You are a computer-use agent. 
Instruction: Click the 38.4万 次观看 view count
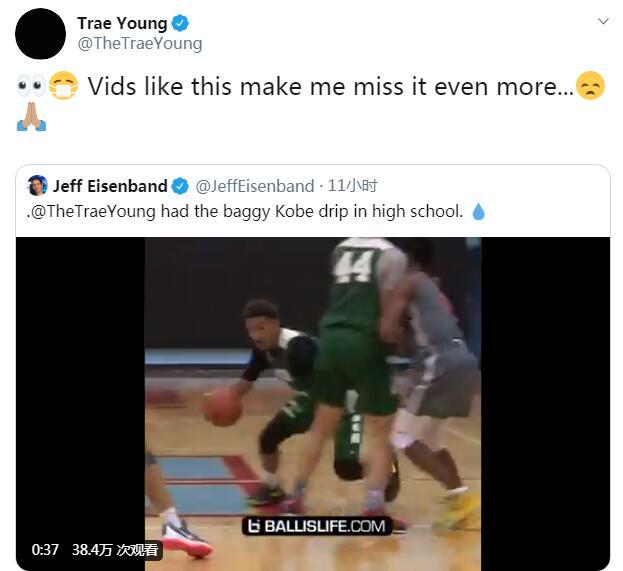[x=115, y=550]
